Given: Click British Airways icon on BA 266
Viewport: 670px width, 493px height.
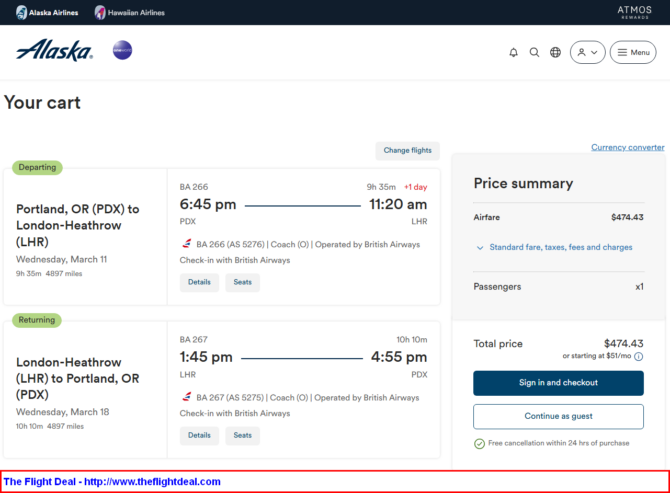Looking at the screenshot, I should click(x=186, y=244).
